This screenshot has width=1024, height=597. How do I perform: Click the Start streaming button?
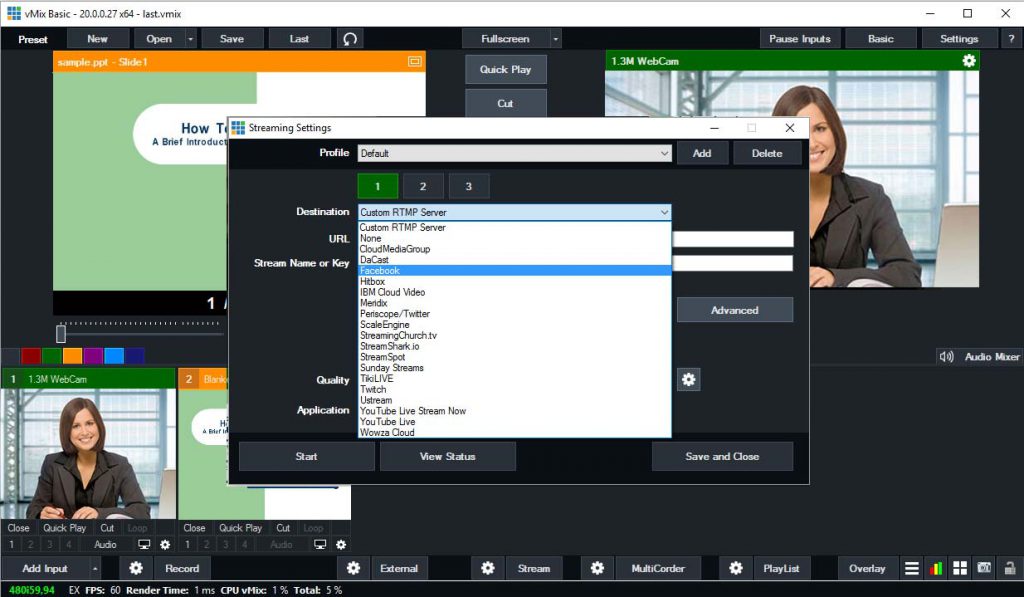click(x=306, y=457)
